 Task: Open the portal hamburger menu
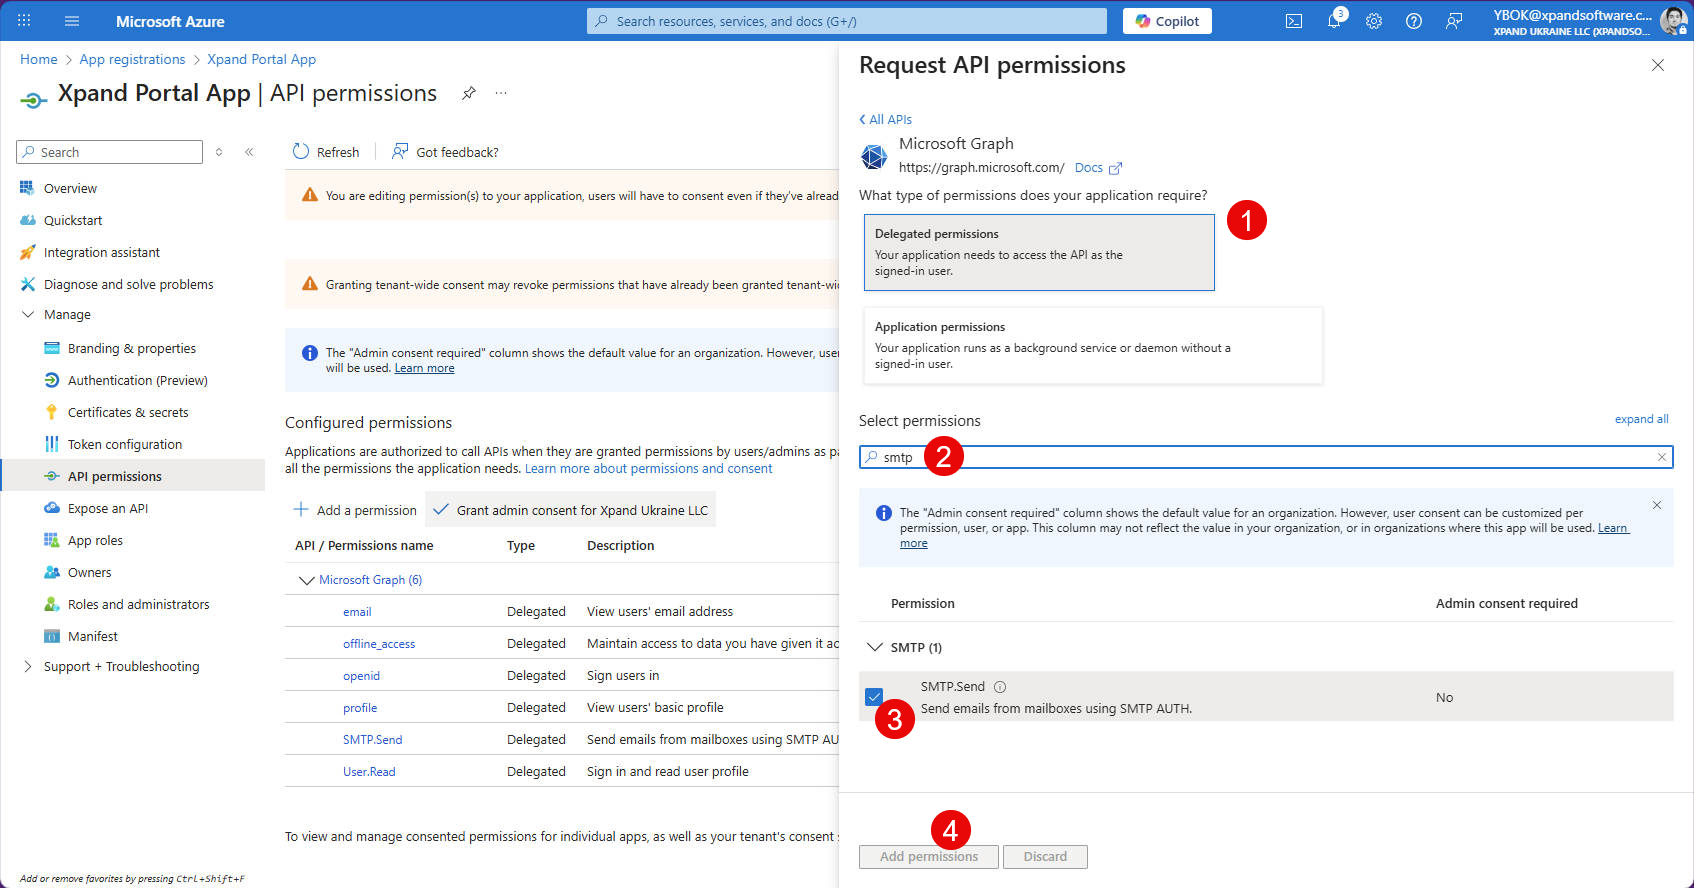72,21
